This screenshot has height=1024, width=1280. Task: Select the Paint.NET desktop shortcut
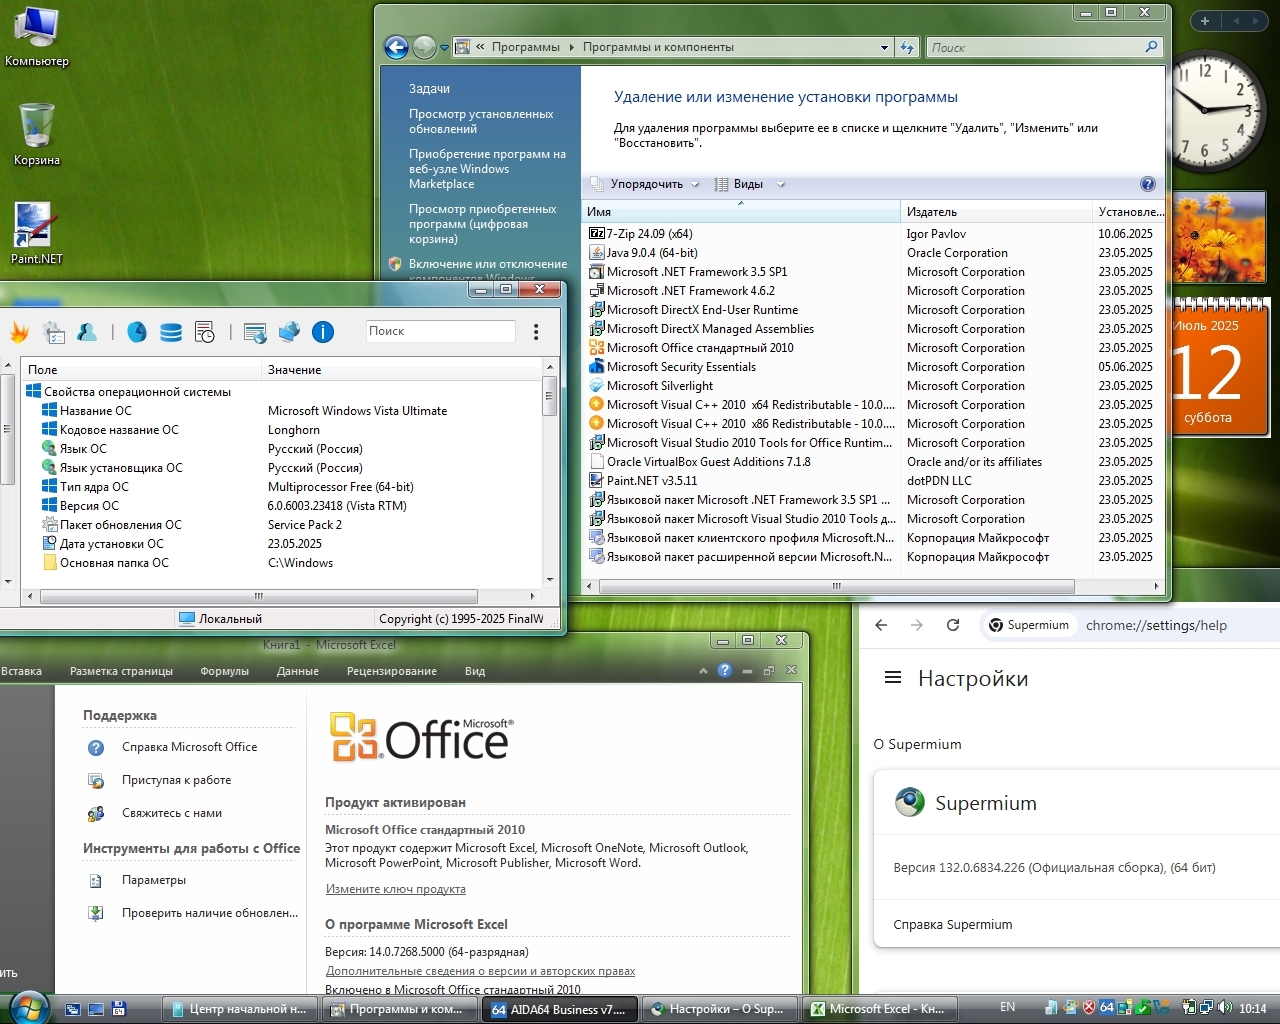pos(37,233)
